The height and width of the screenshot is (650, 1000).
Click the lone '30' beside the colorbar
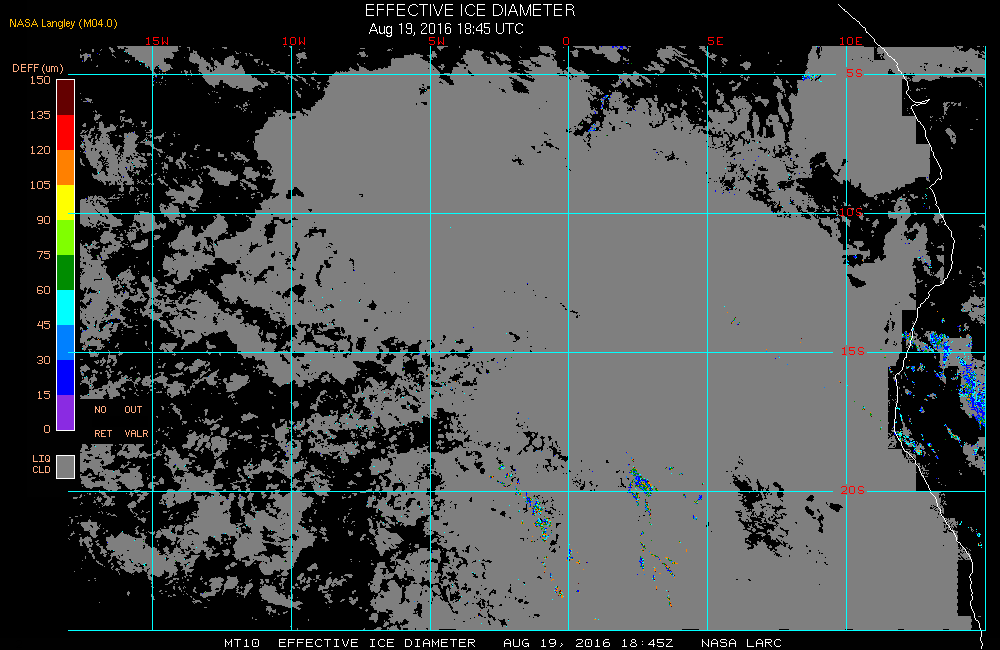click(x=43, y=360)
